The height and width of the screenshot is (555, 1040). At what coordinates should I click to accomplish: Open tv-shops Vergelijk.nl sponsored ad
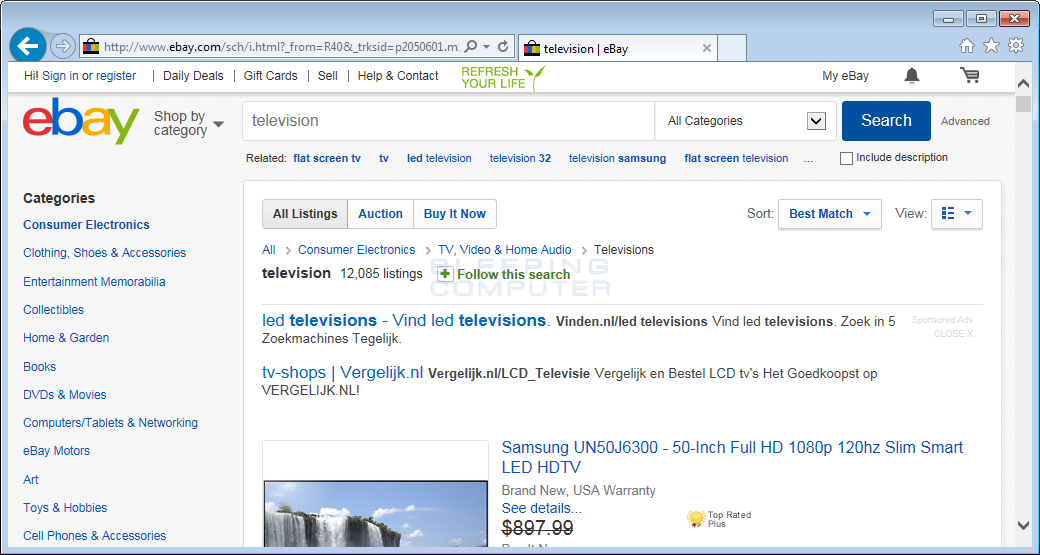[x=342, y=373]
